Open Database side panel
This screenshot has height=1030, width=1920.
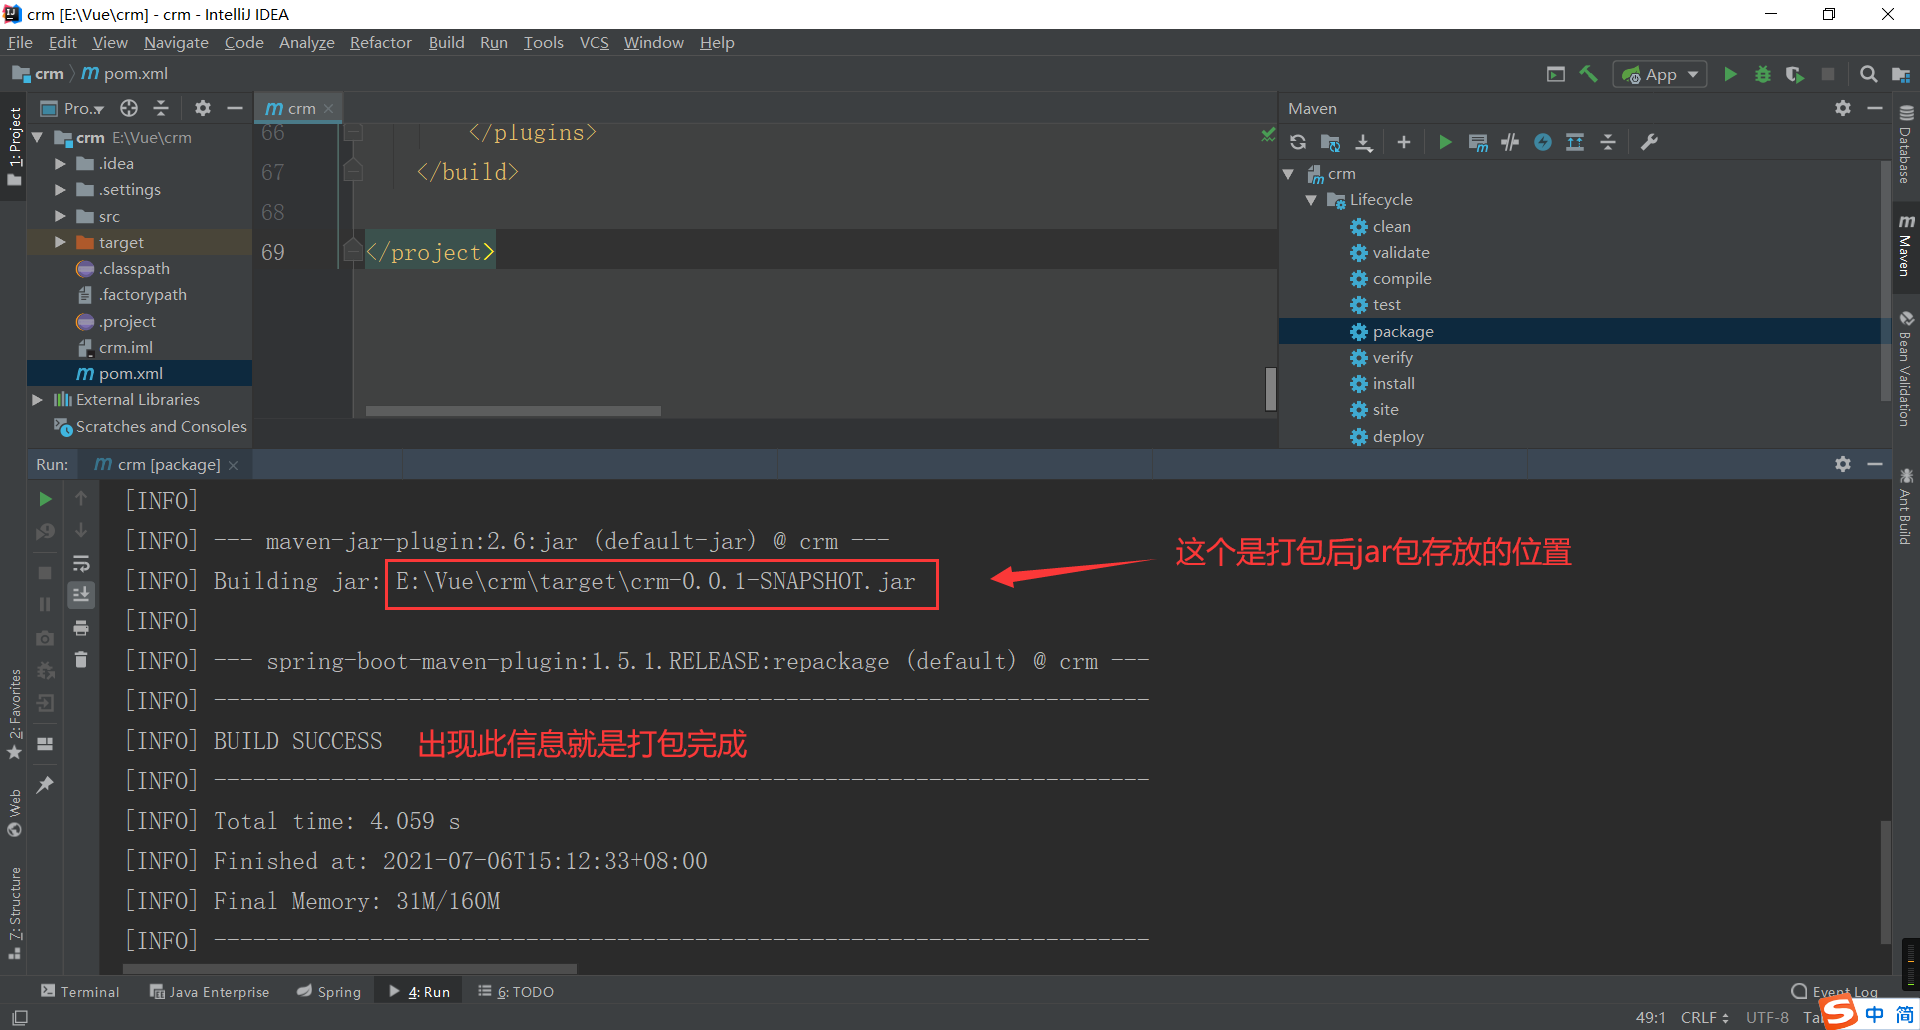[1906, 144]
